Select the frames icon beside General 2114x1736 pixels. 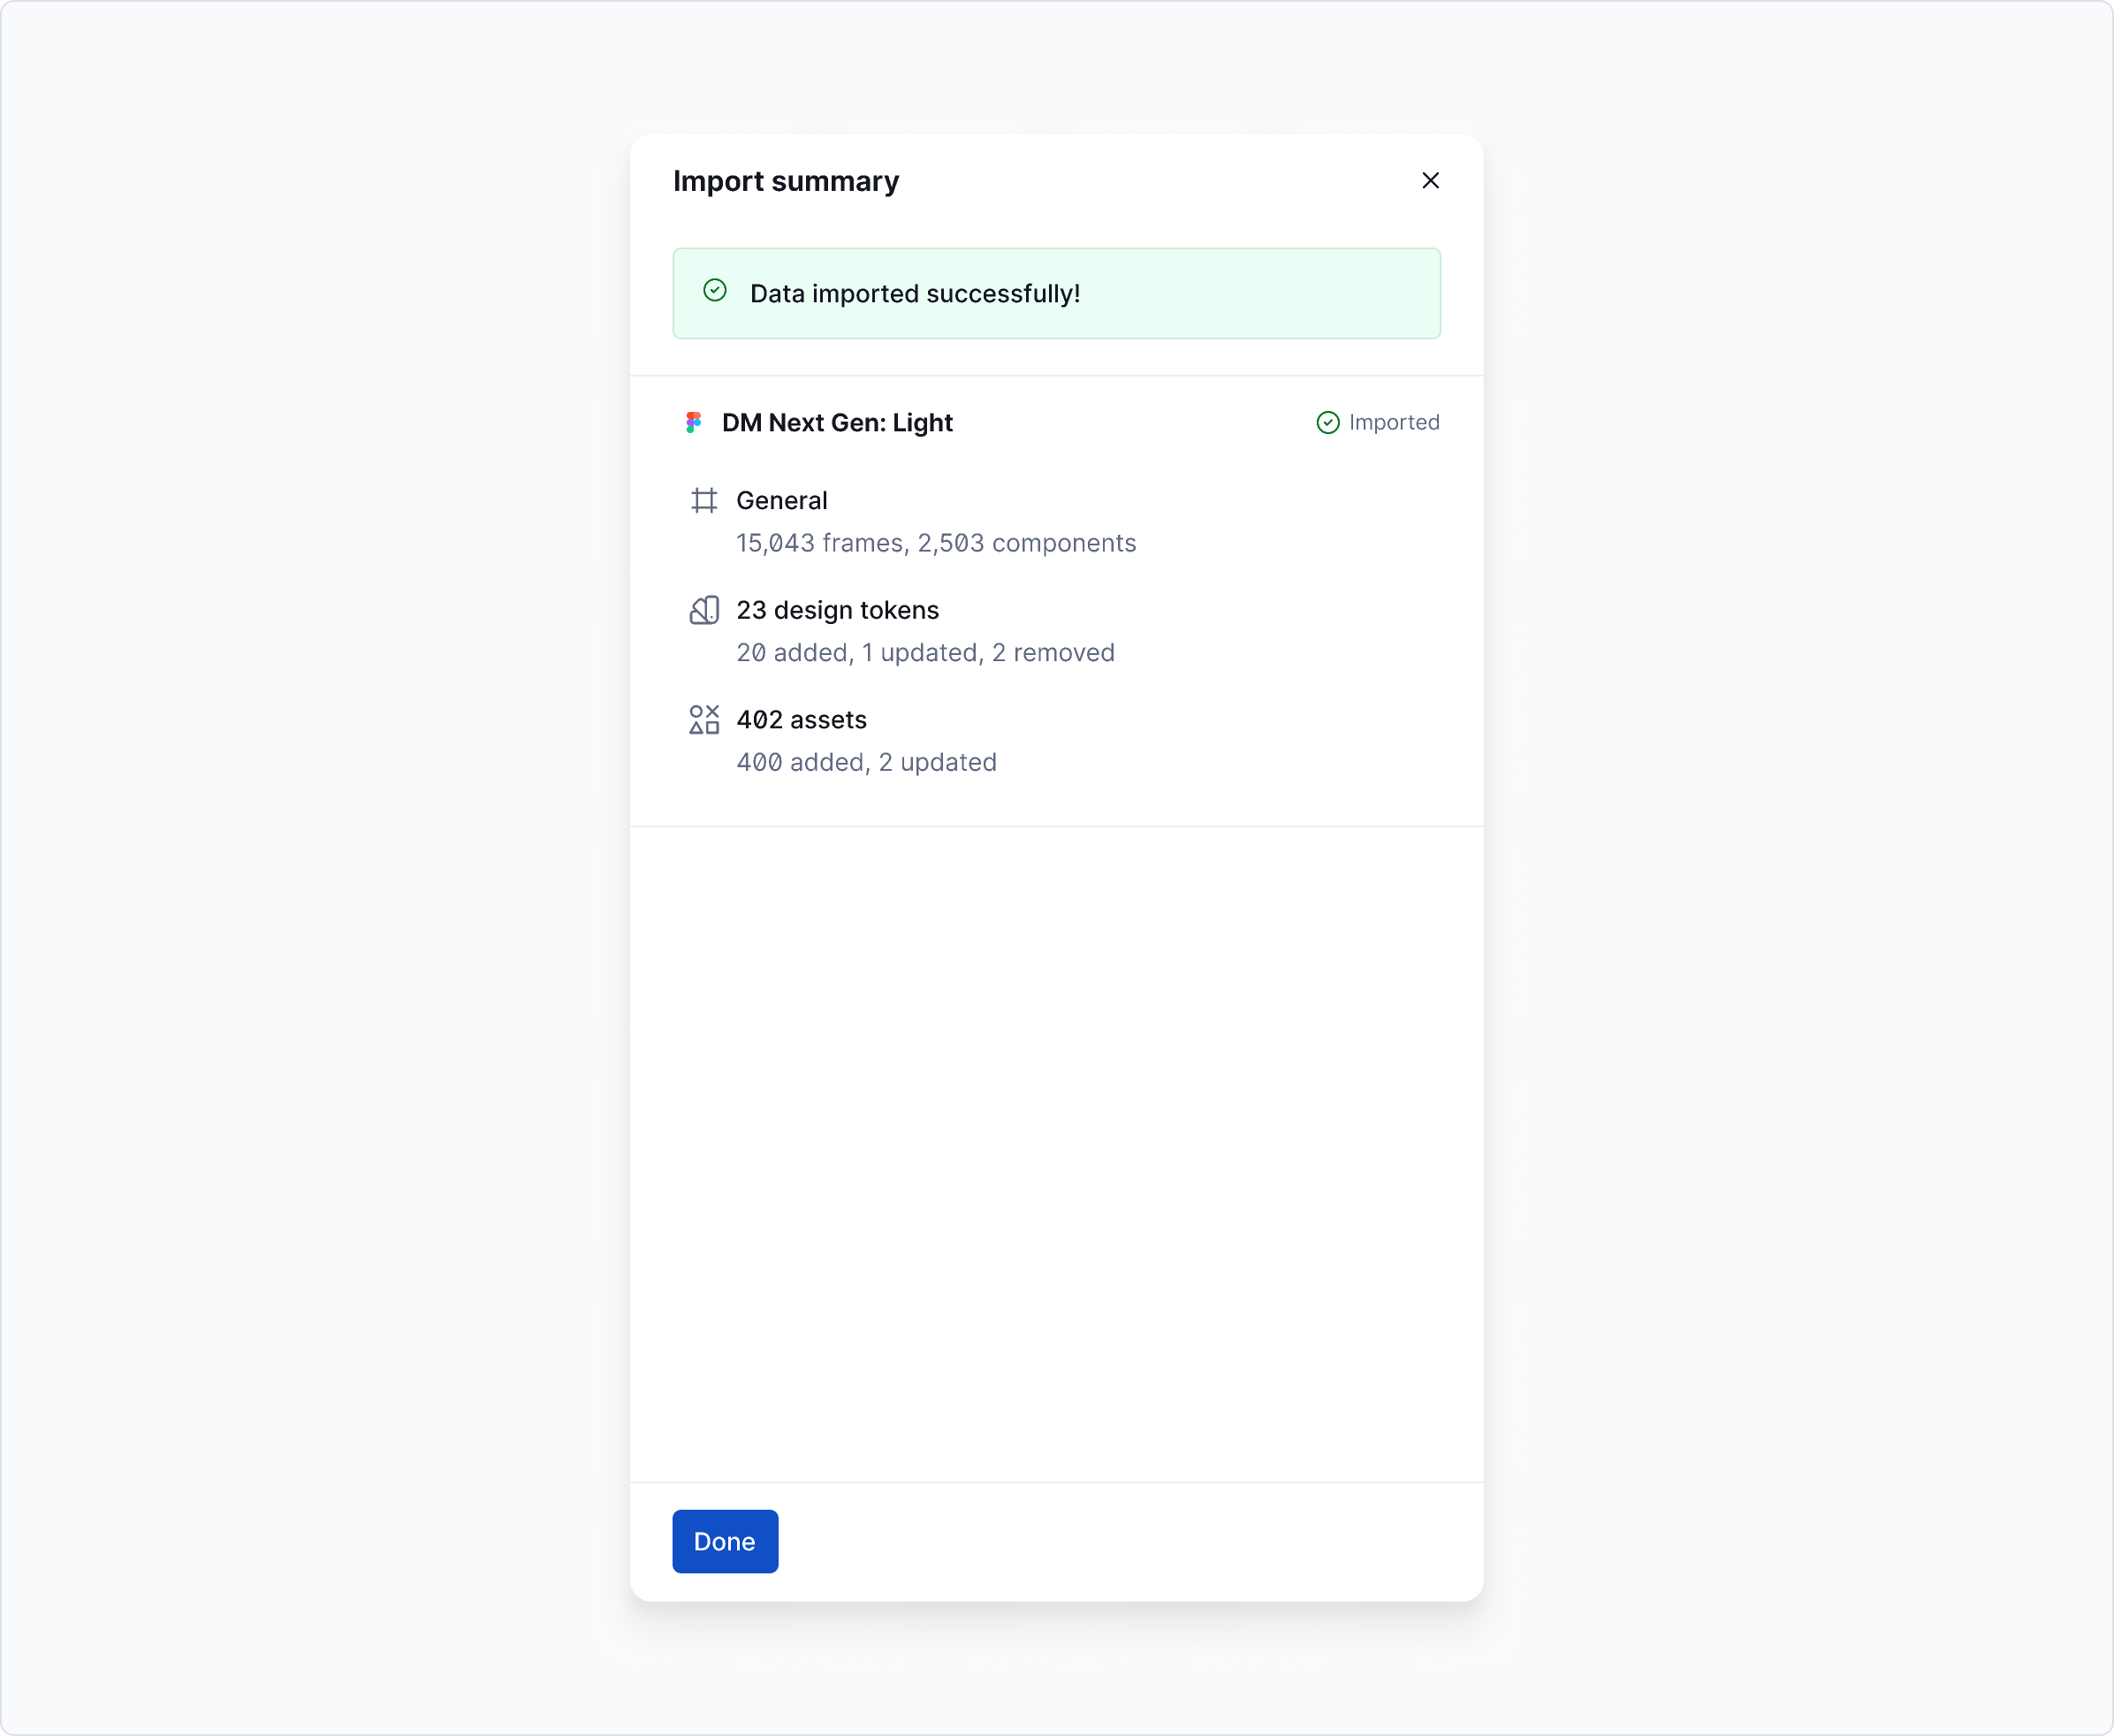click(x=705, y=500)
